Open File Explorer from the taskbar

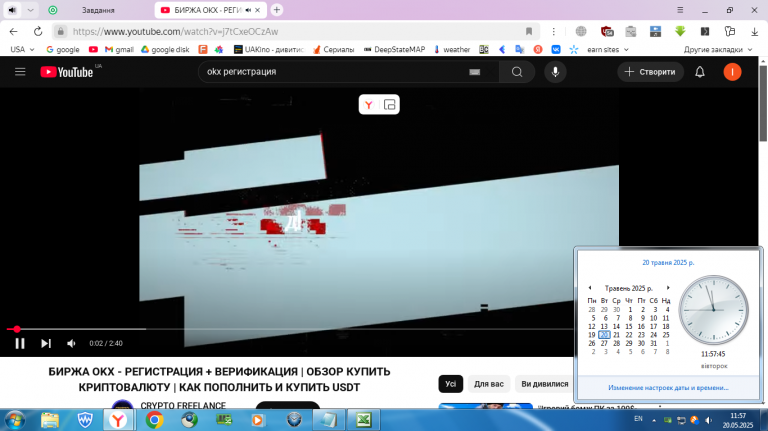point(49,420)
